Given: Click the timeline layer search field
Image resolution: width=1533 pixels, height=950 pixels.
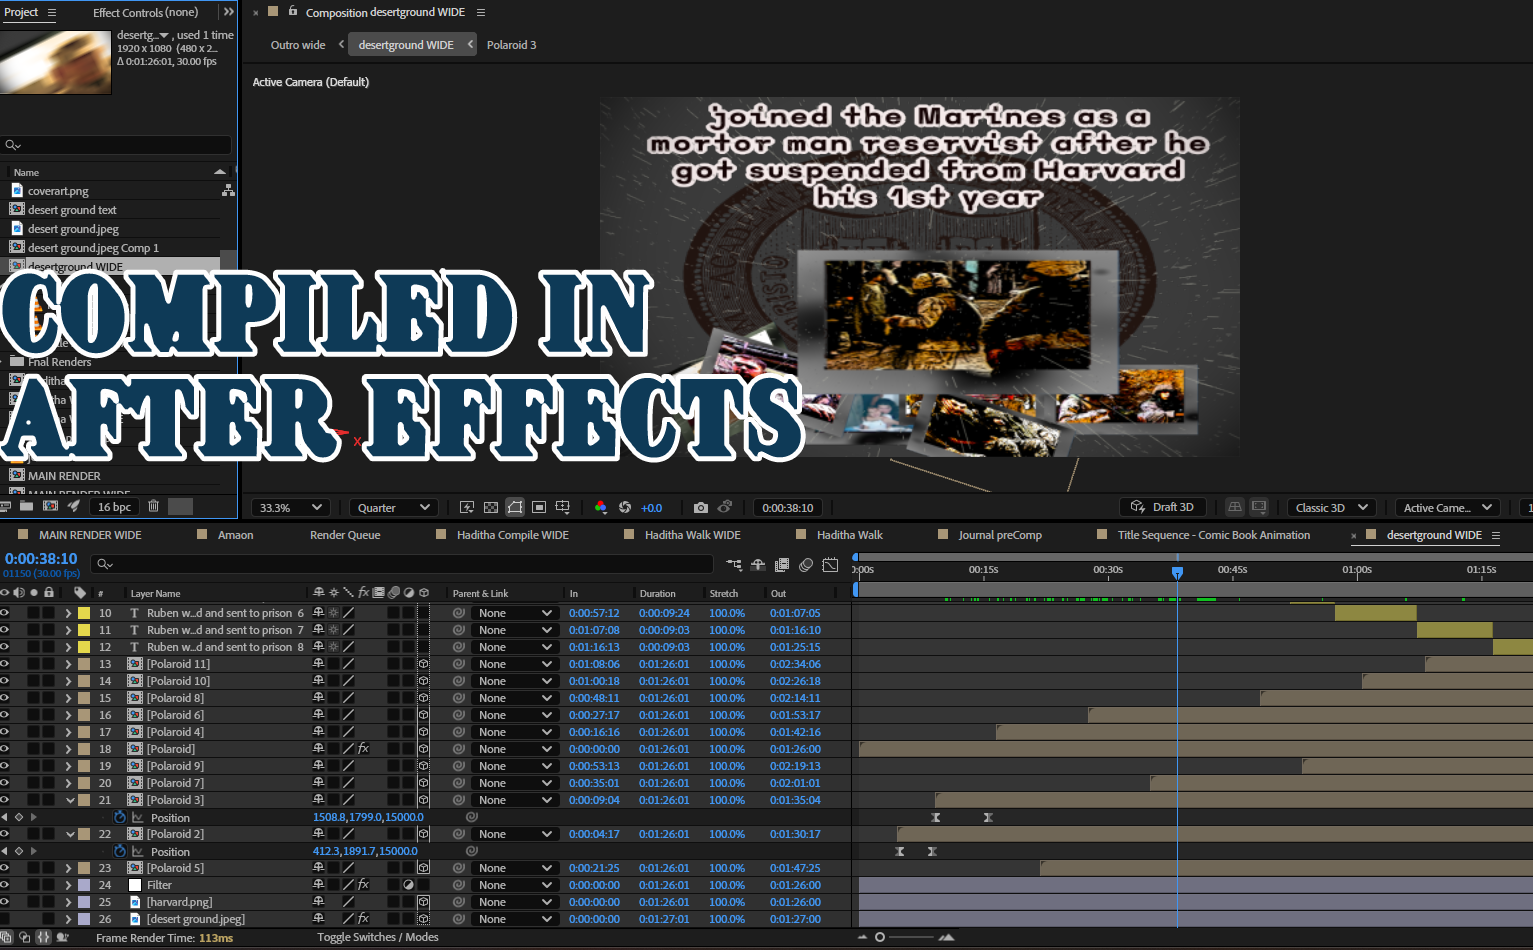Looking at the screenshot, I should [x=400, y=564].
